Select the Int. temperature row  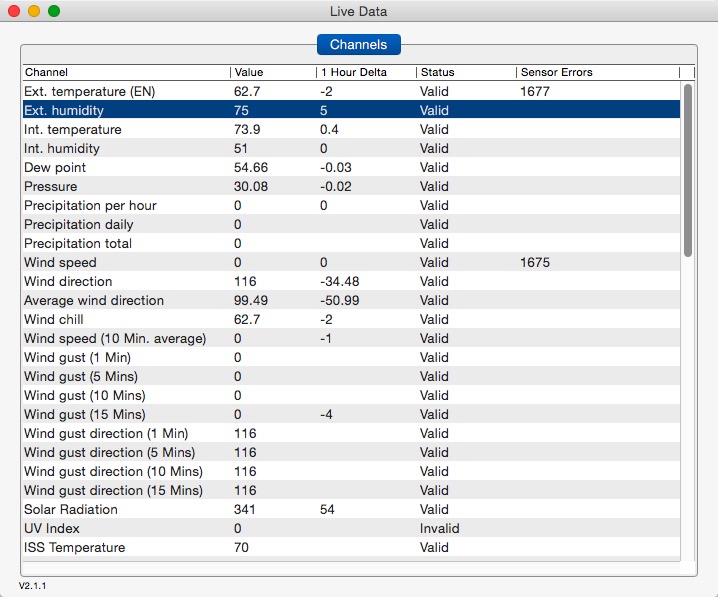pos(351,130)
